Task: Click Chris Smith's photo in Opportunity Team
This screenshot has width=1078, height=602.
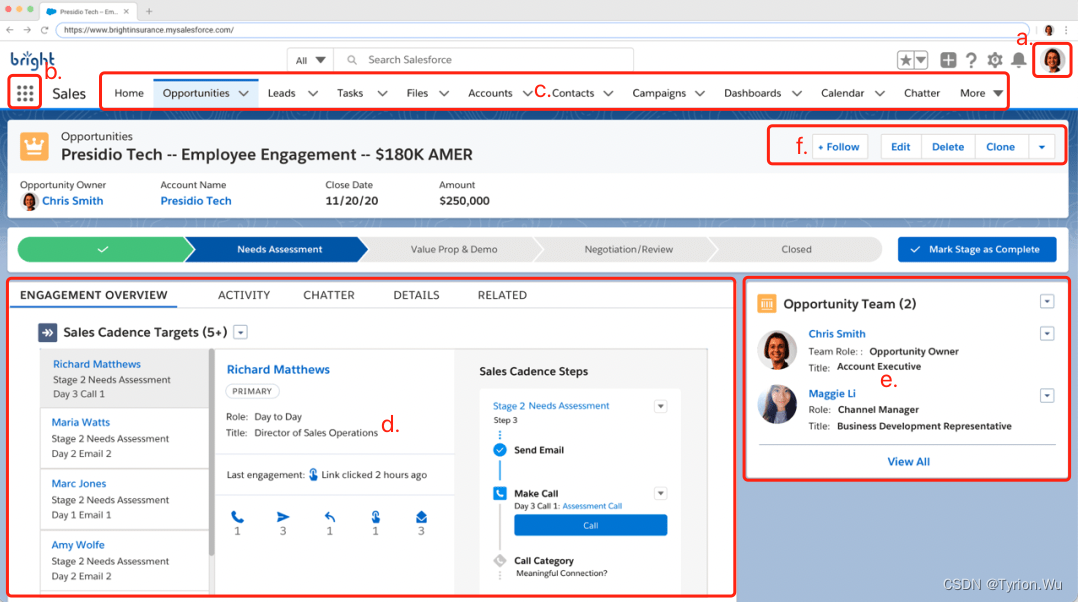Action: pos(777,350)
